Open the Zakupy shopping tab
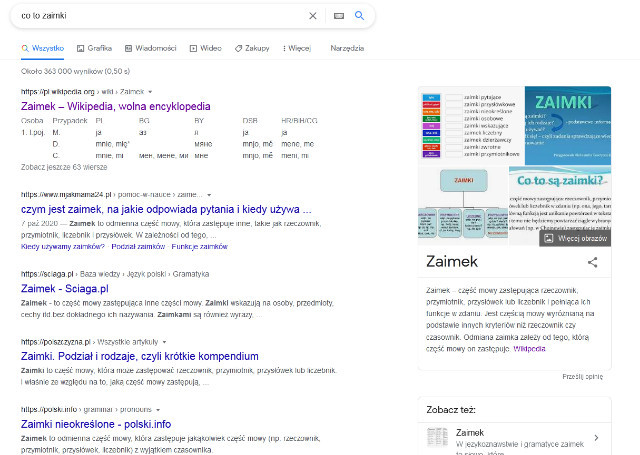Image resolution: width=640 pixels, height=455 pixels. pos(252,48)
